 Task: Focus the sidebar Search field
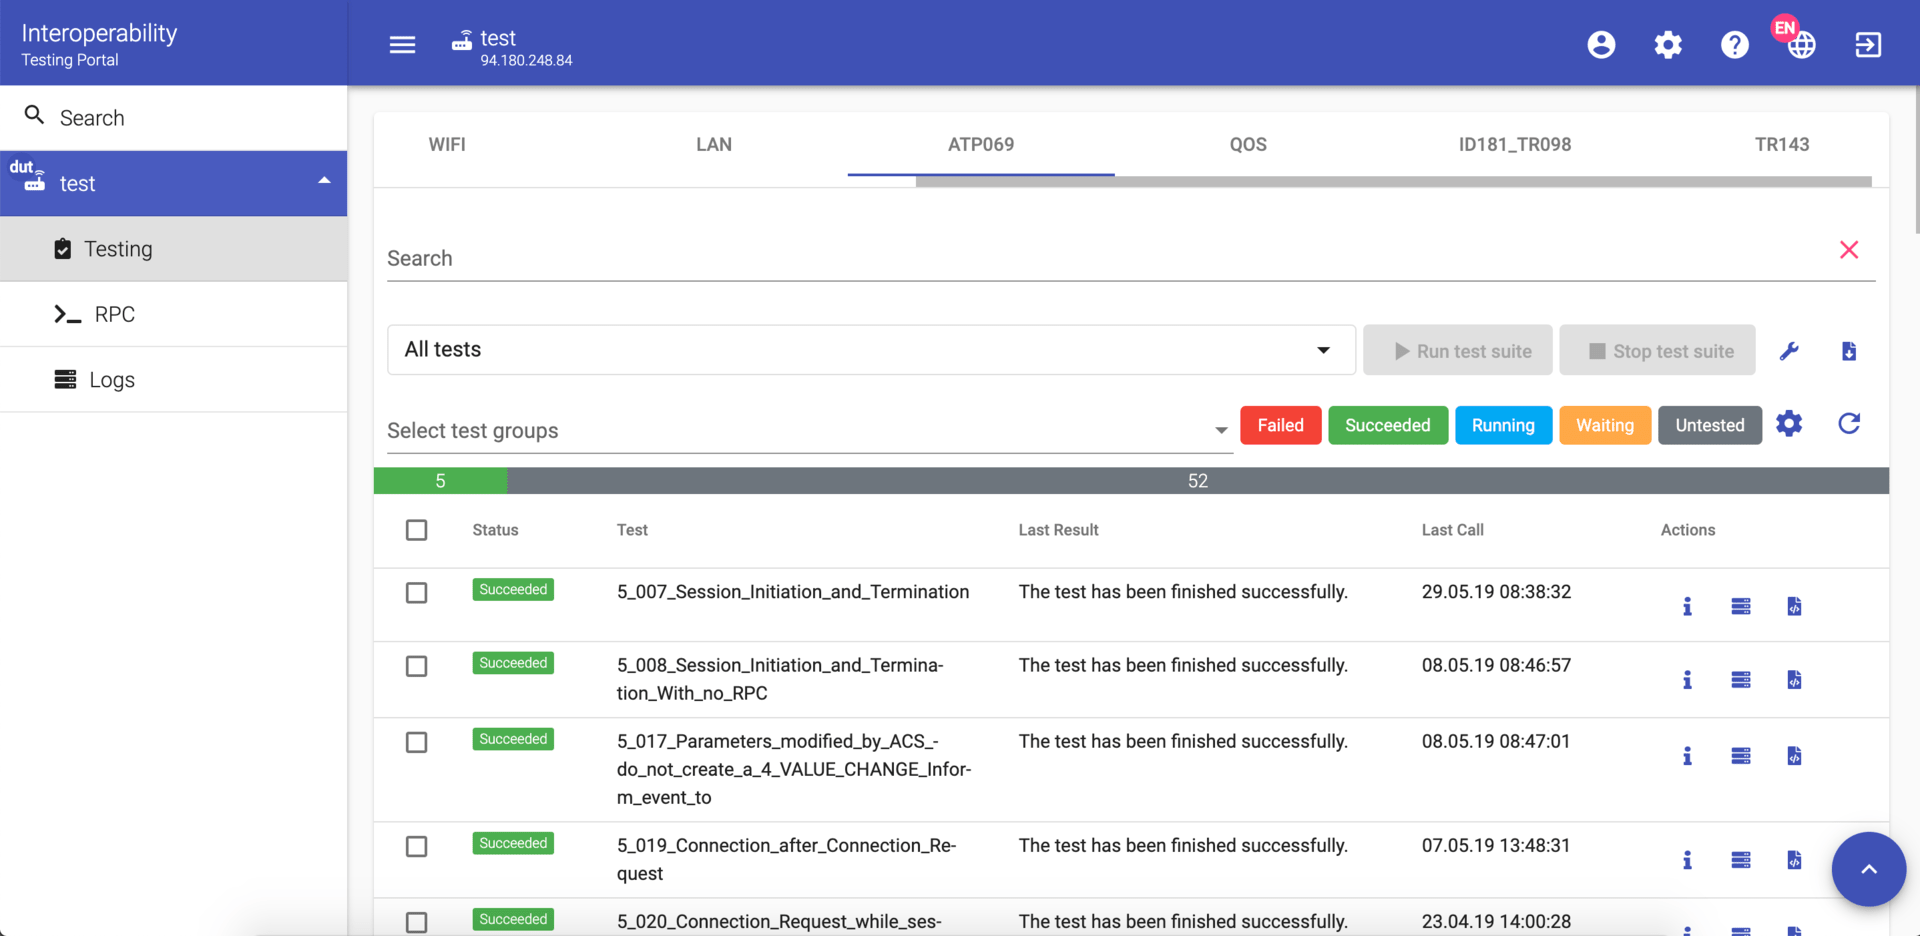[174, 118]
